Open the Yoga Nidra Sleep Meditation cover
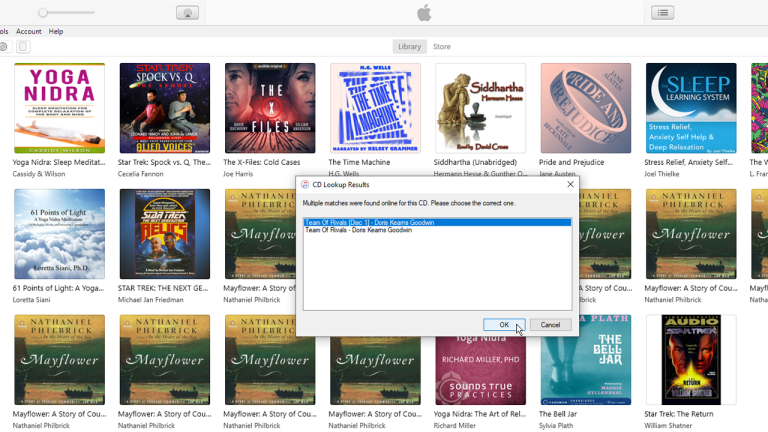 [x=59, y=108]
